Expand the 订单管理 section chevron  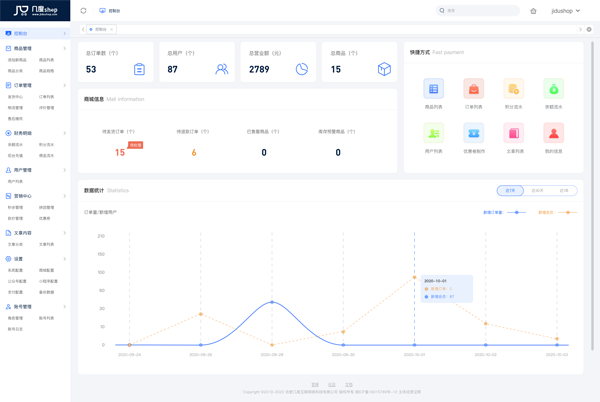(64, 85)
